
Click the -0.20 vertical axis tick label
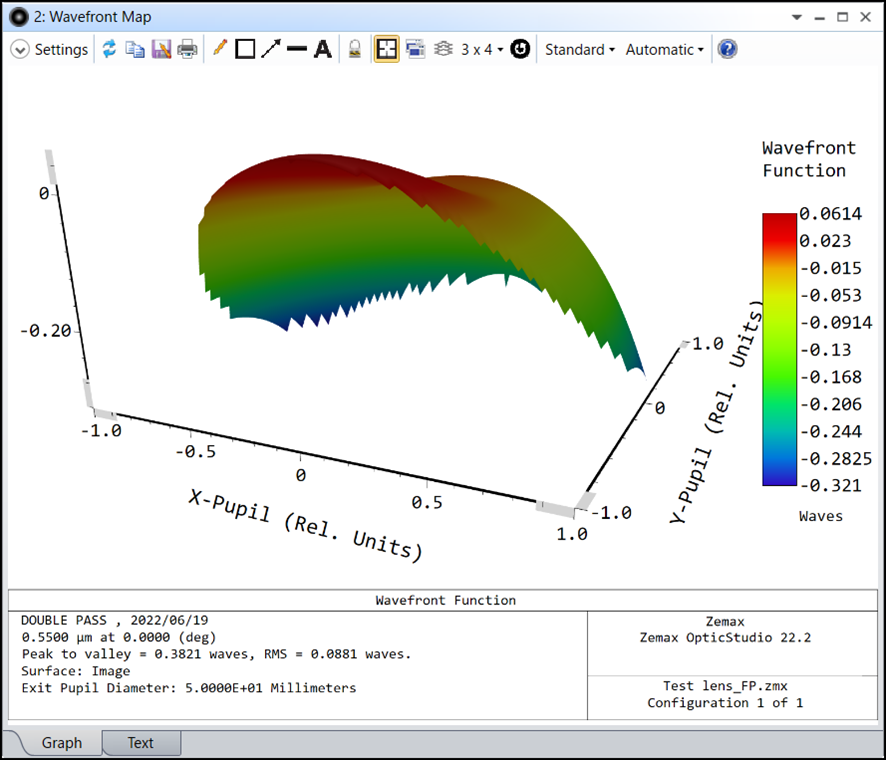pos(45,331)
